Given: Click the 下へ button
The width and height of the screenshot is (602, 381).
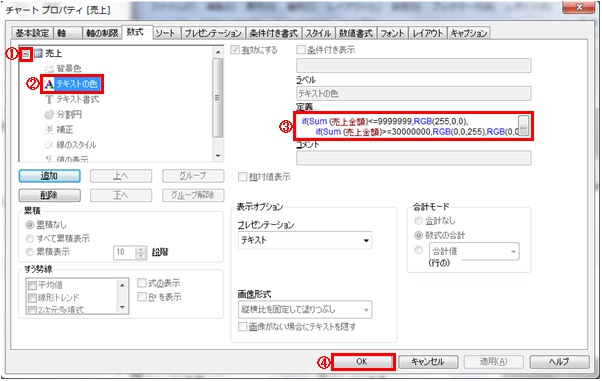Looking at the screenshot, I should pos(121,195).
